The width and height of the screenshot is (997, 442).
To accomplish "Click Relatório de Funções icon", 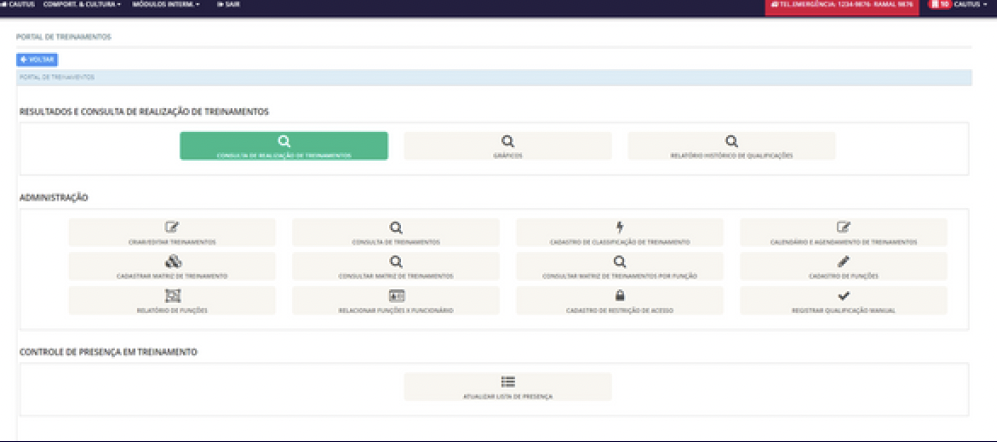I will click(x=172, y=296).
